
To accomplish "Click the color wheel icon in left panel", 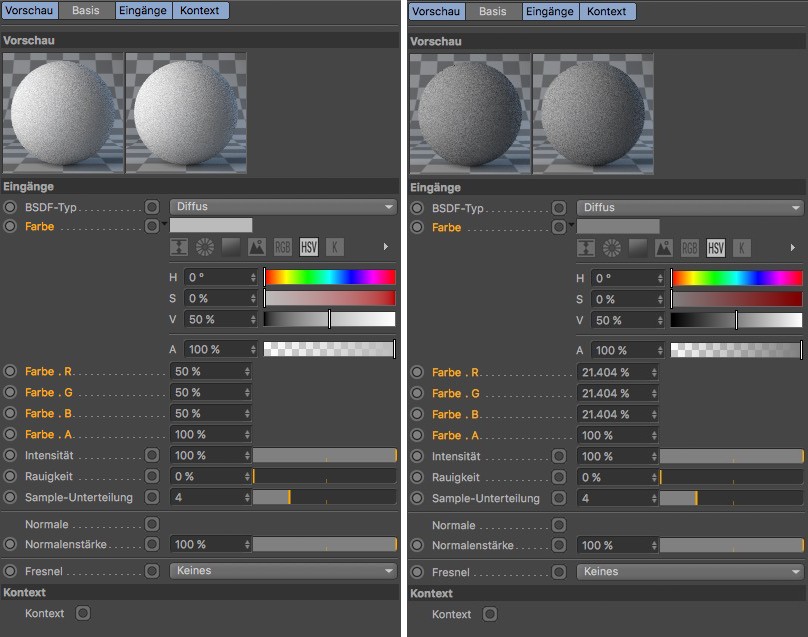I will coord(205,247).
